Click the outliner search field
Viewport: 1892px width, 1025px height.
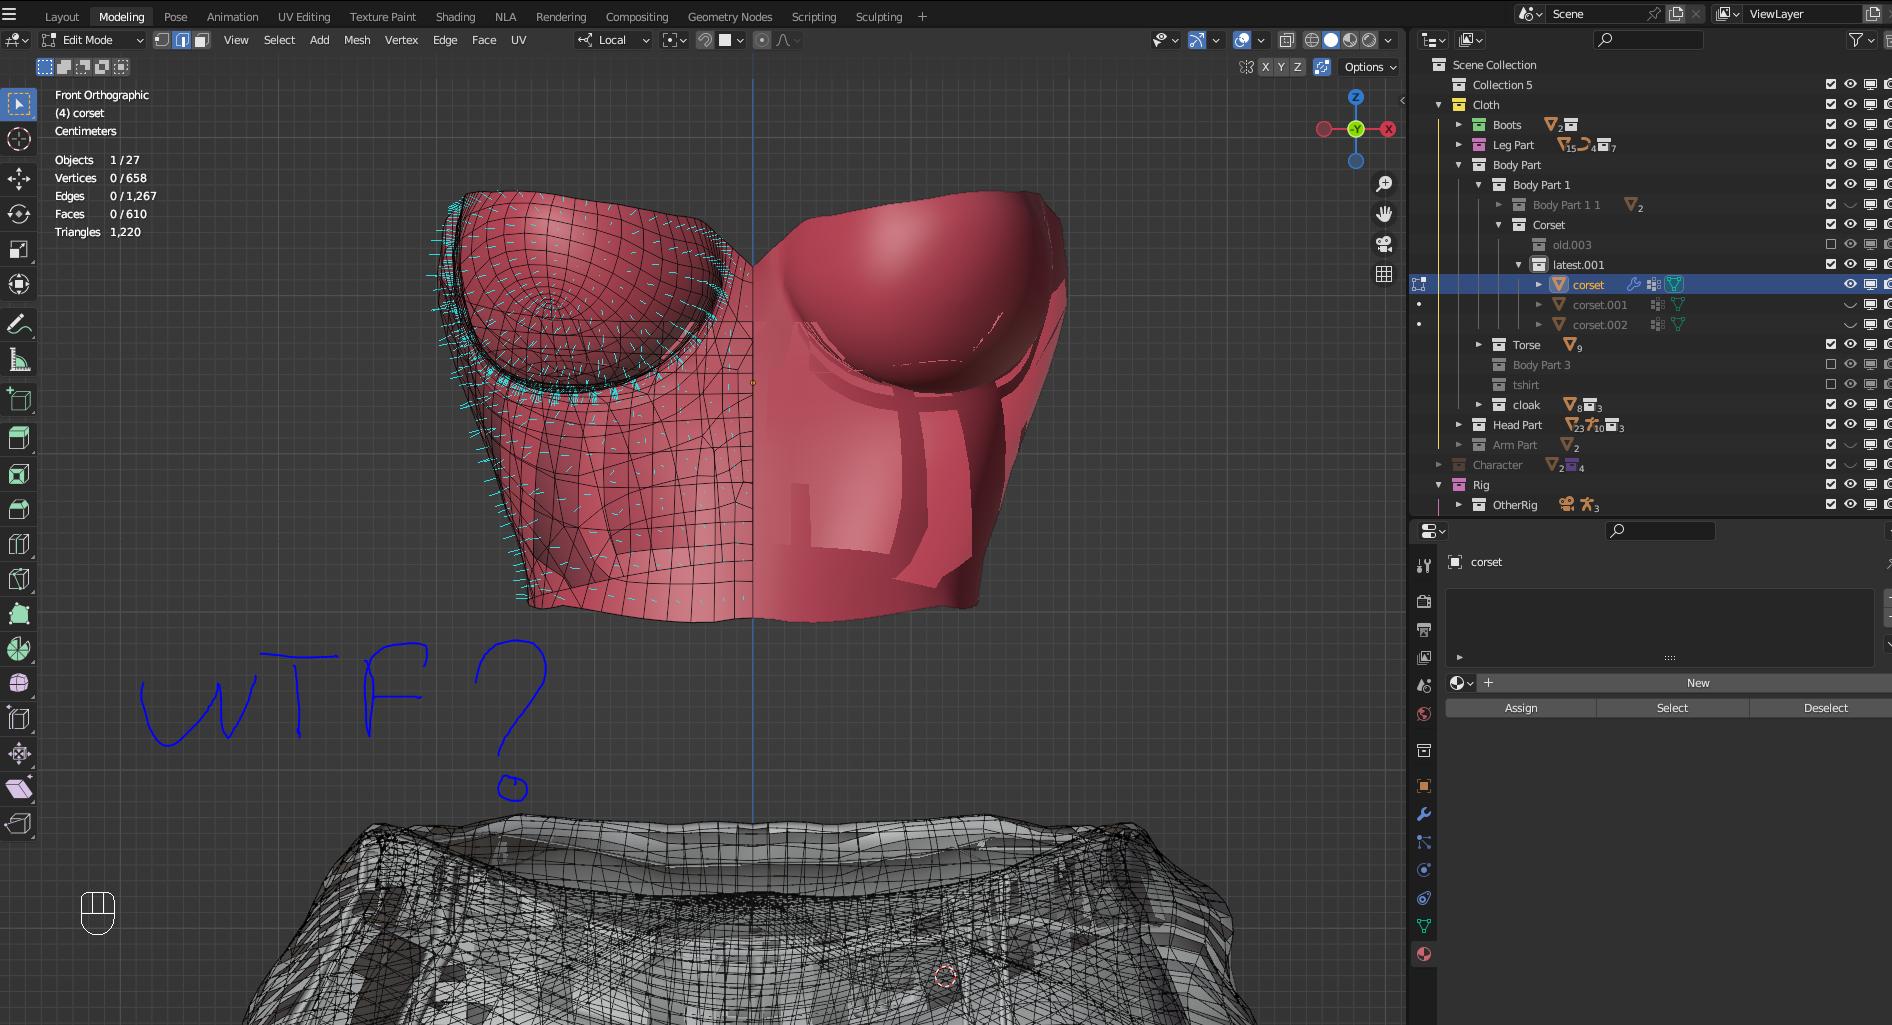(1648, 40)
